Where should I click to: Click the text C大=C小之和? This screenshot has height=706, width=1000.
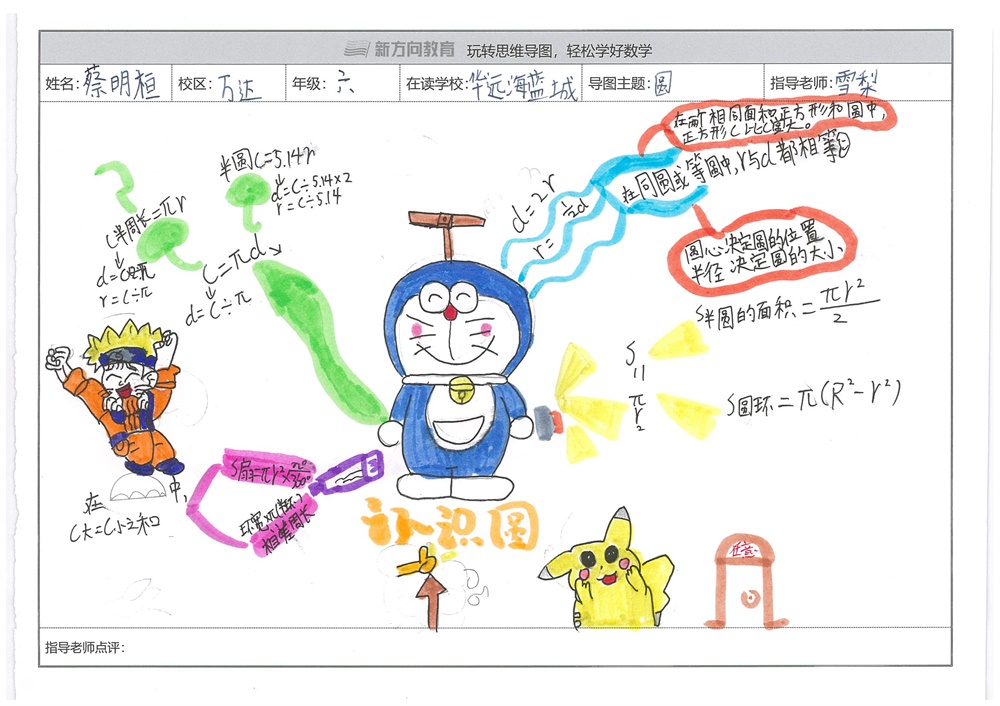point(115,527)
